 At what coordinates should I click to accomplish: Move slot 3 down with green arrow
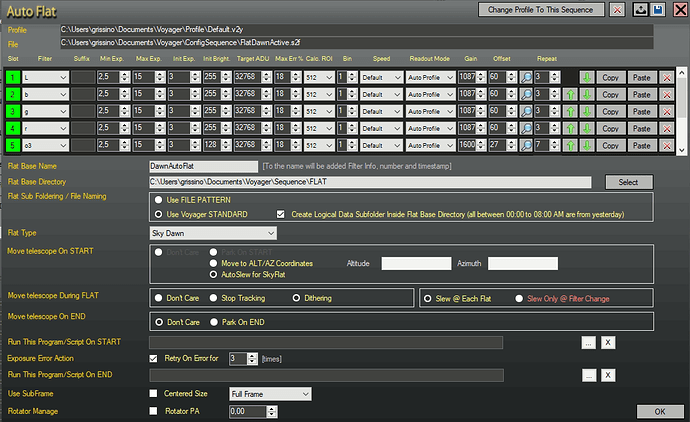point(587,111)
